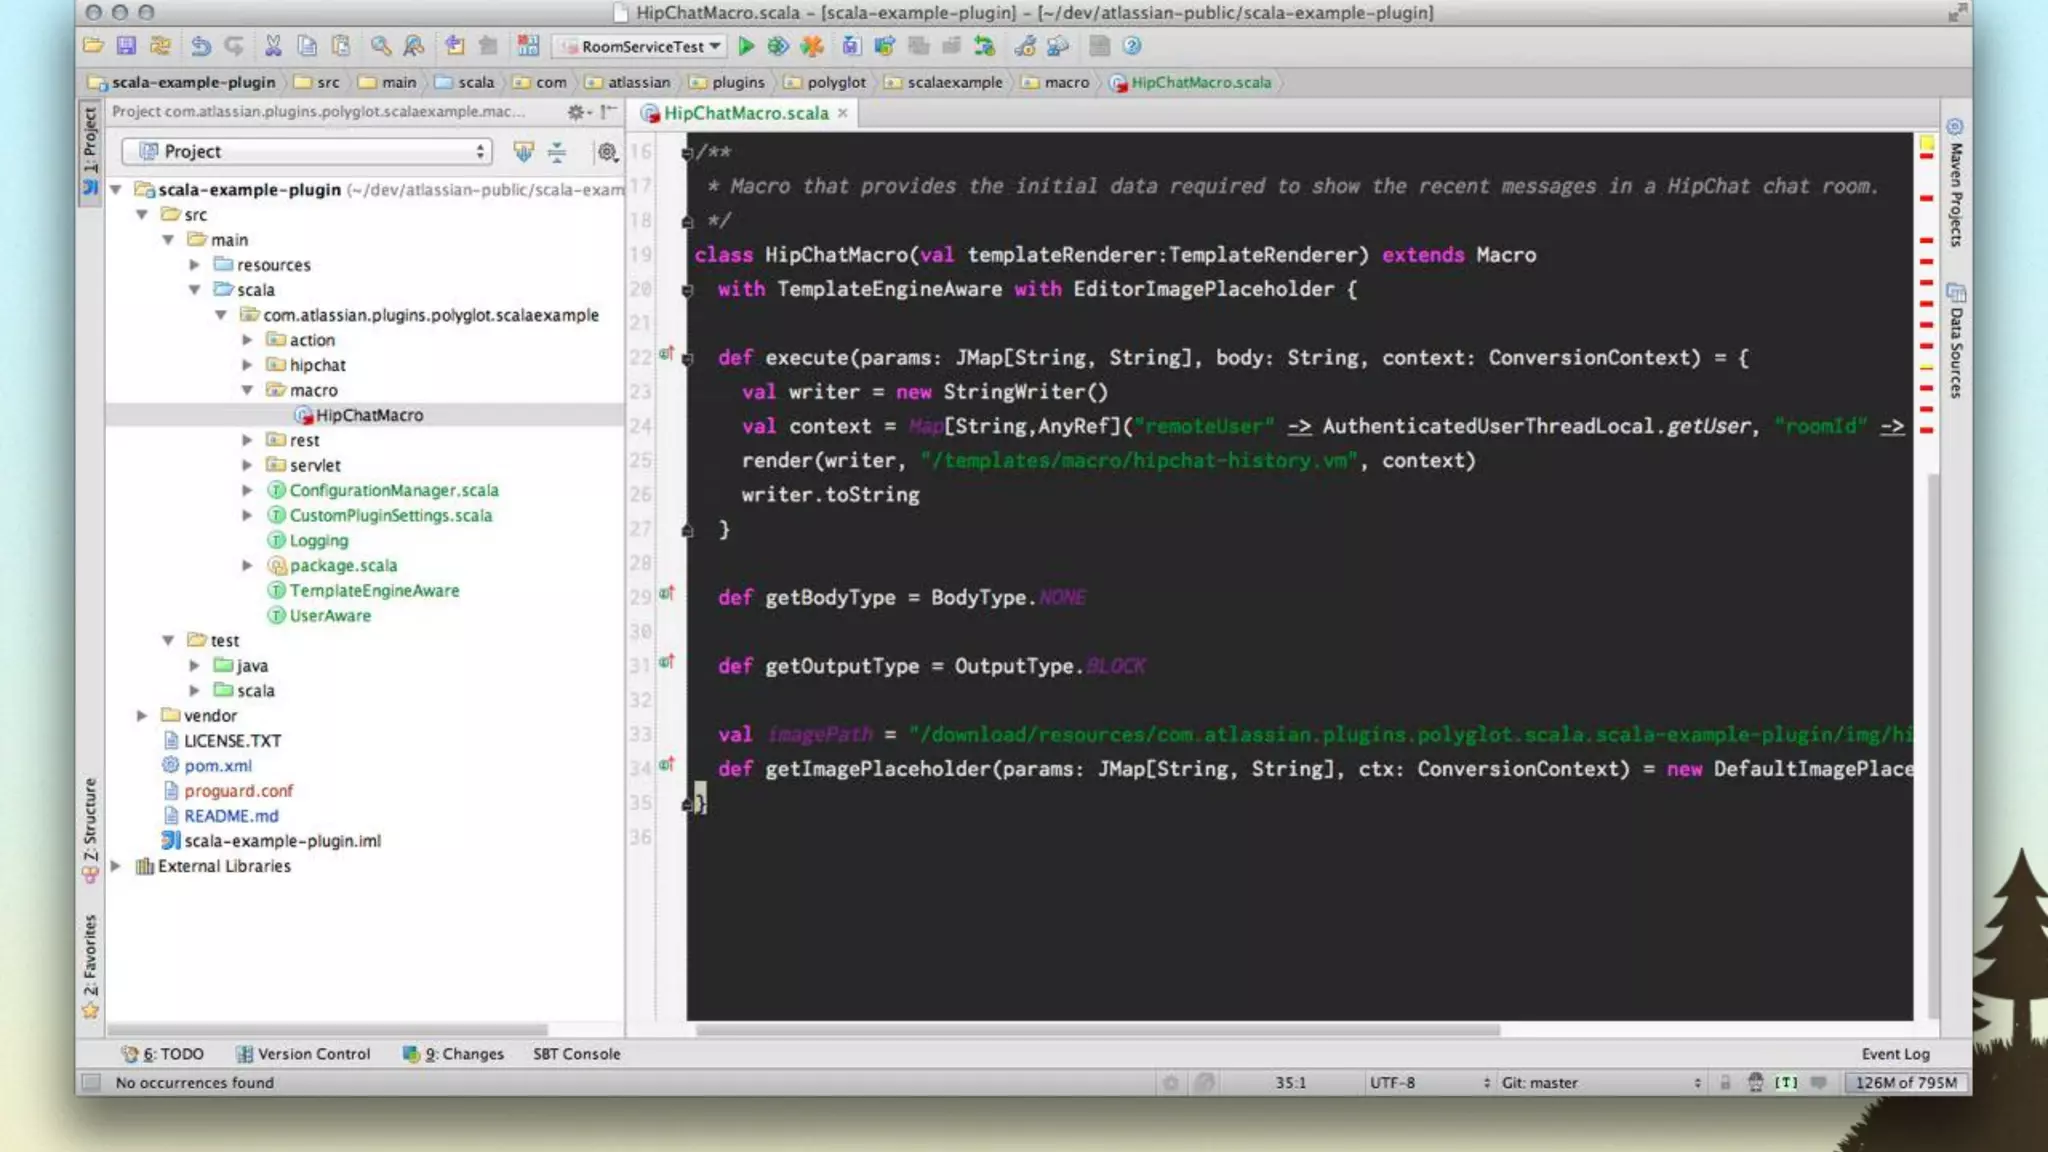Click the Save All toolbar icon
The image size is (2048, 1152).
126,46
